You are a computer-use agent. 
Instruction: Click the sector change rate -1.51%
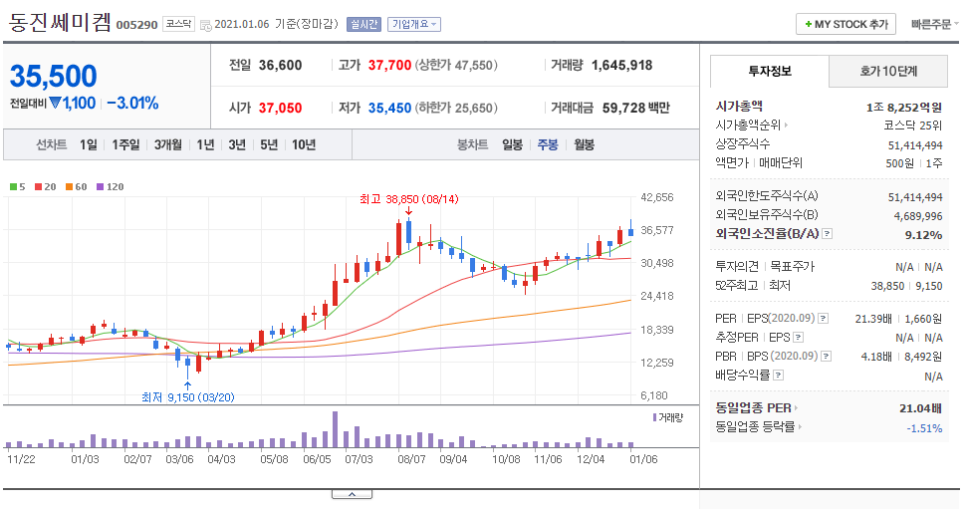click(924, 428)
